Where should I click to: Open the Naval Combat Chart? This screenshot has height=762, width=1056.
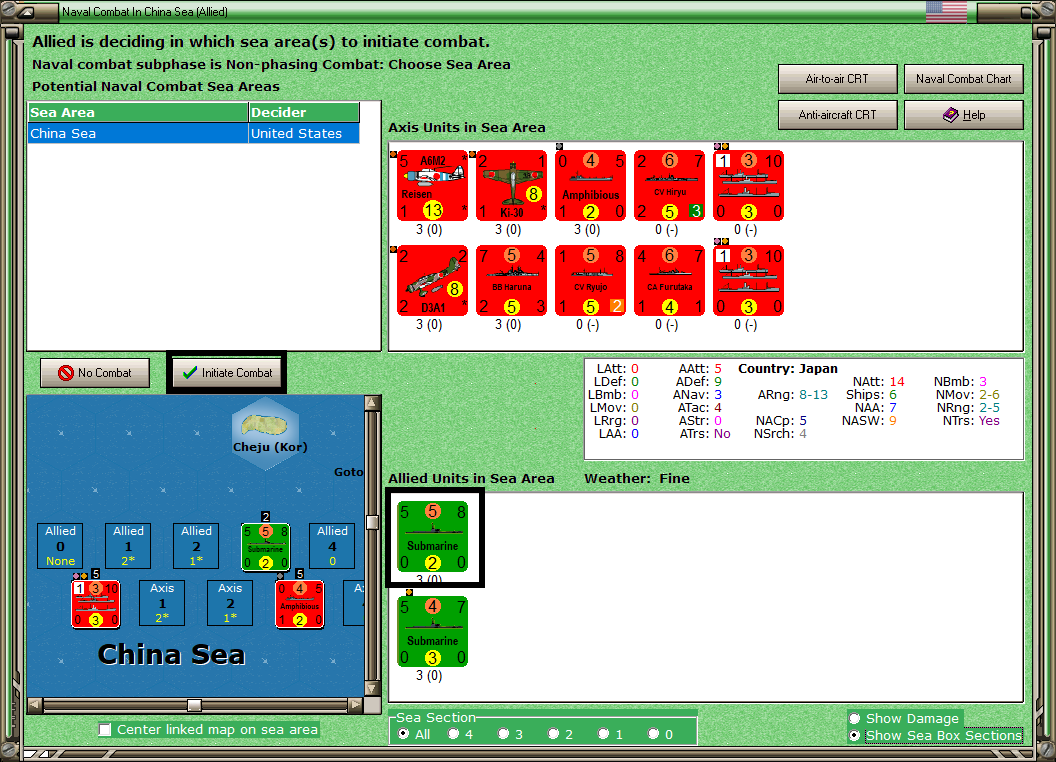pos(963,79)
